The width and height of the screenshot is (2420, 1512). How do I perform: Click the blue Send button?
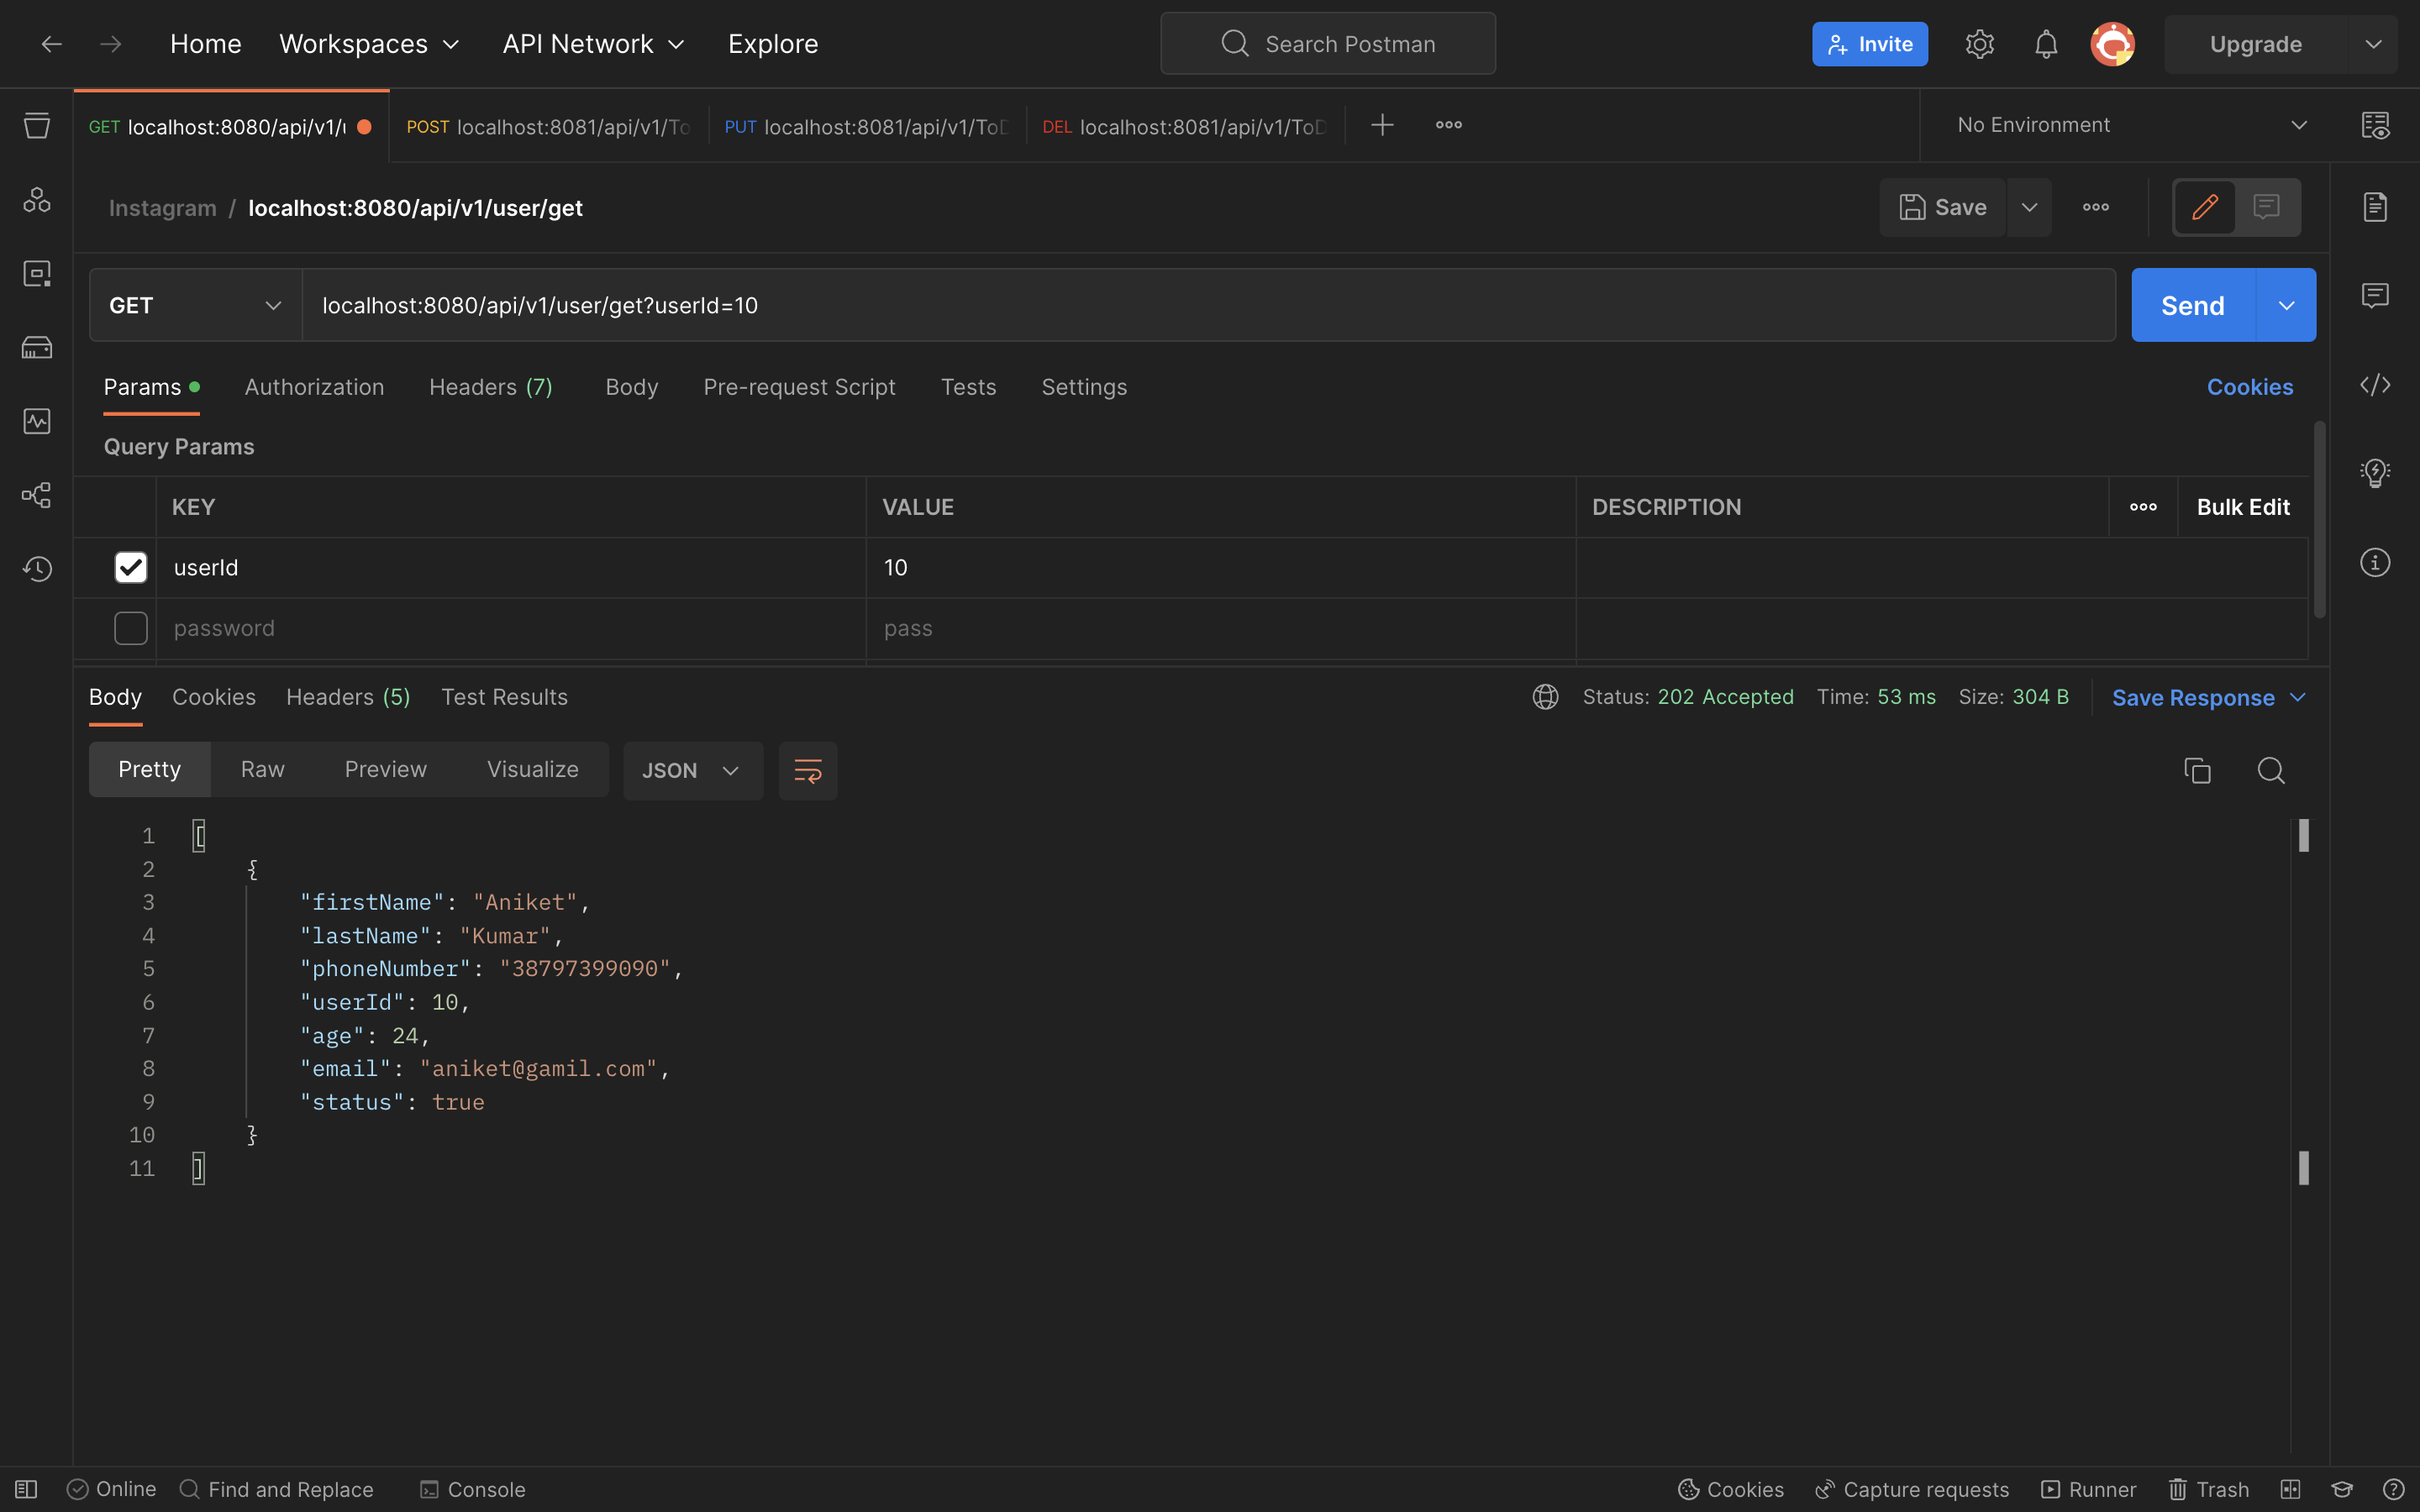tap(2192, 305)
